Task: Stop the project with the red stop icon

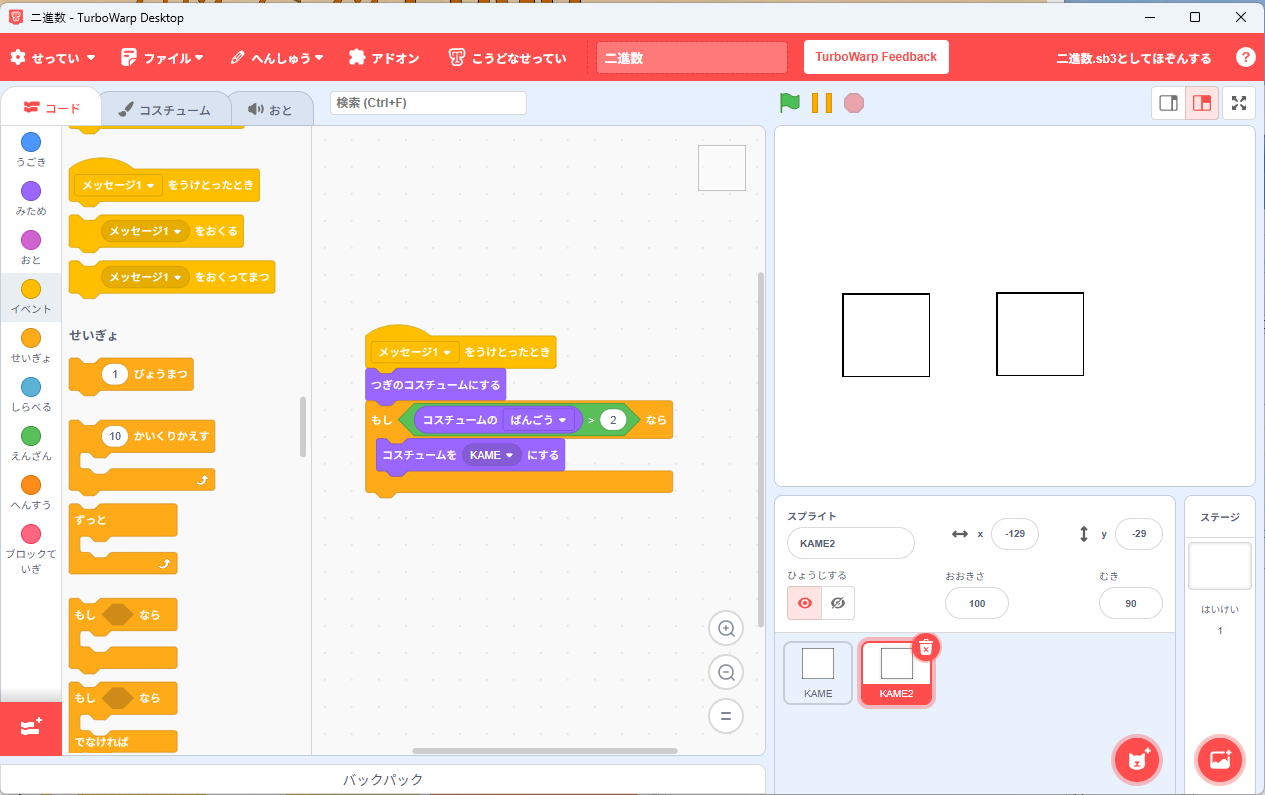Action: (x=854, y=102)
